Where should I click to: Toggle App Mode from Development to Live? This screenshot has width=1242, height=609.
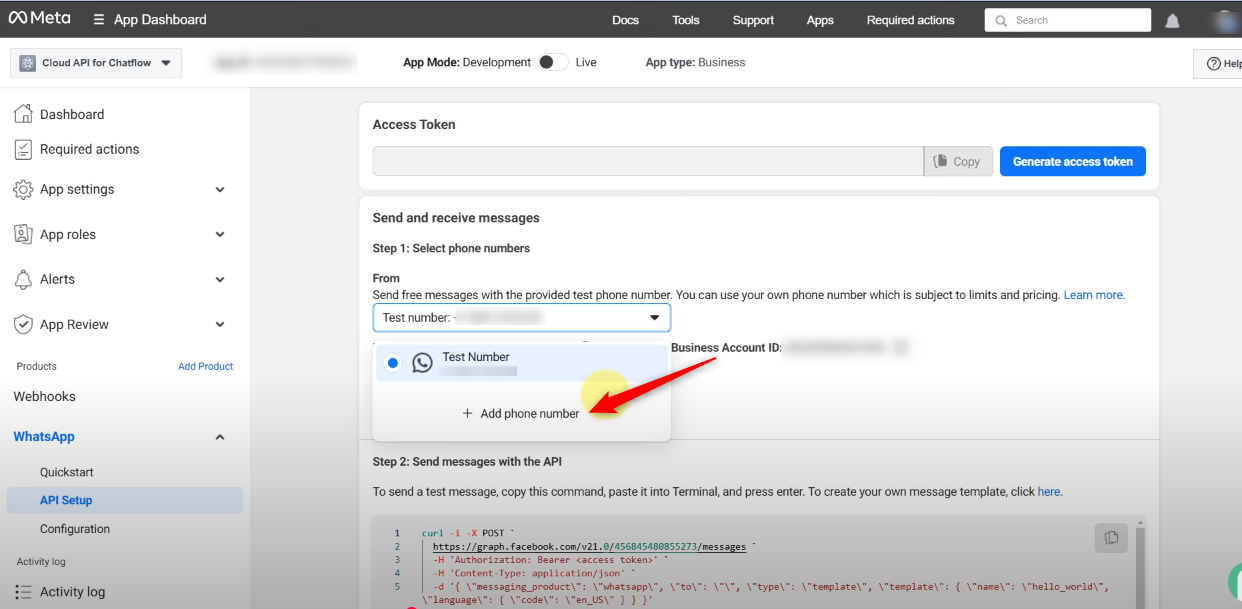point(552,62)
